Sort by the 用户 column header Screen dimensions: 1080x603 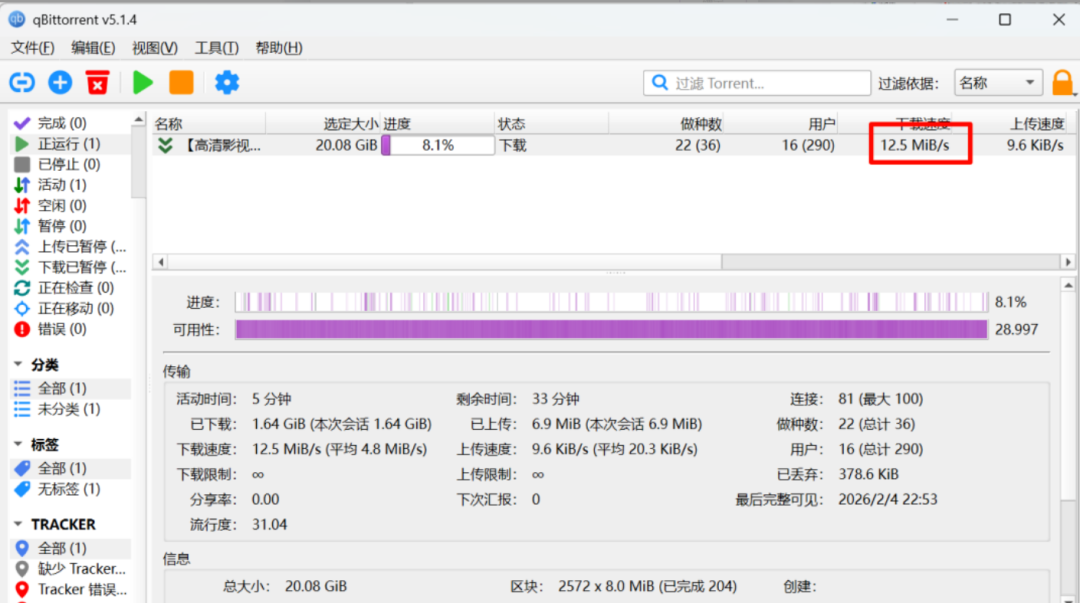pos(780,124)
